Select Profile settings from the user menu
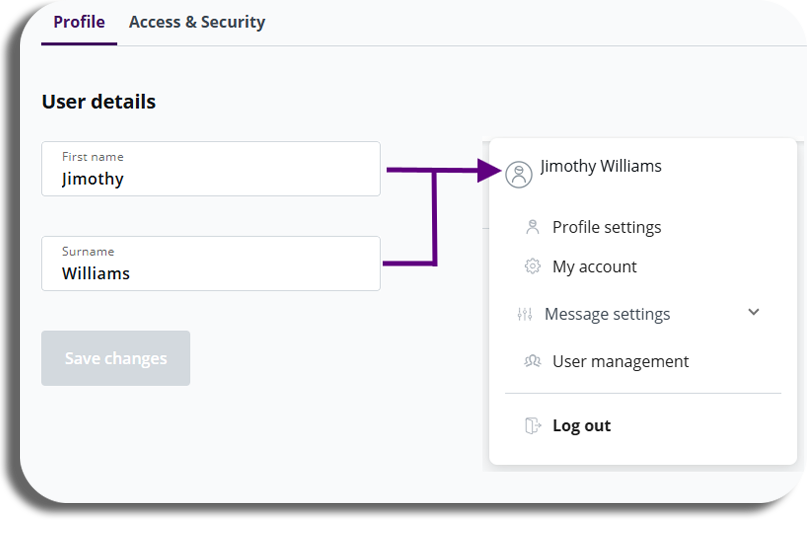The height and width of the screenshot is (535, 811). 606,227
